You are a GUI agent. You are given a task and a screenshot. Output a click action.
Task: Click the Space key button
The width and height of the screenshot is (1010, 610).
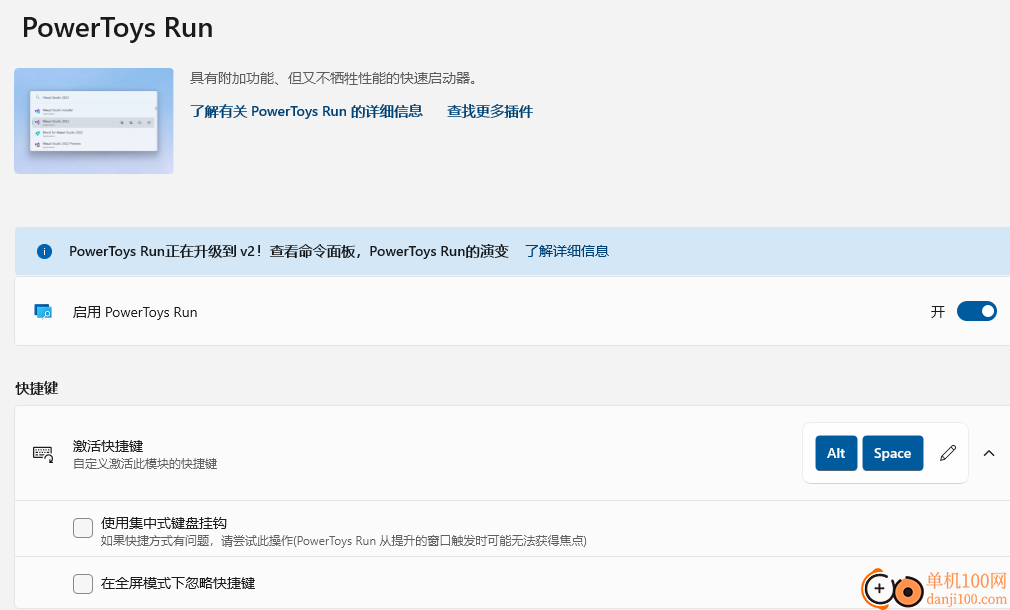pos(892,453)
